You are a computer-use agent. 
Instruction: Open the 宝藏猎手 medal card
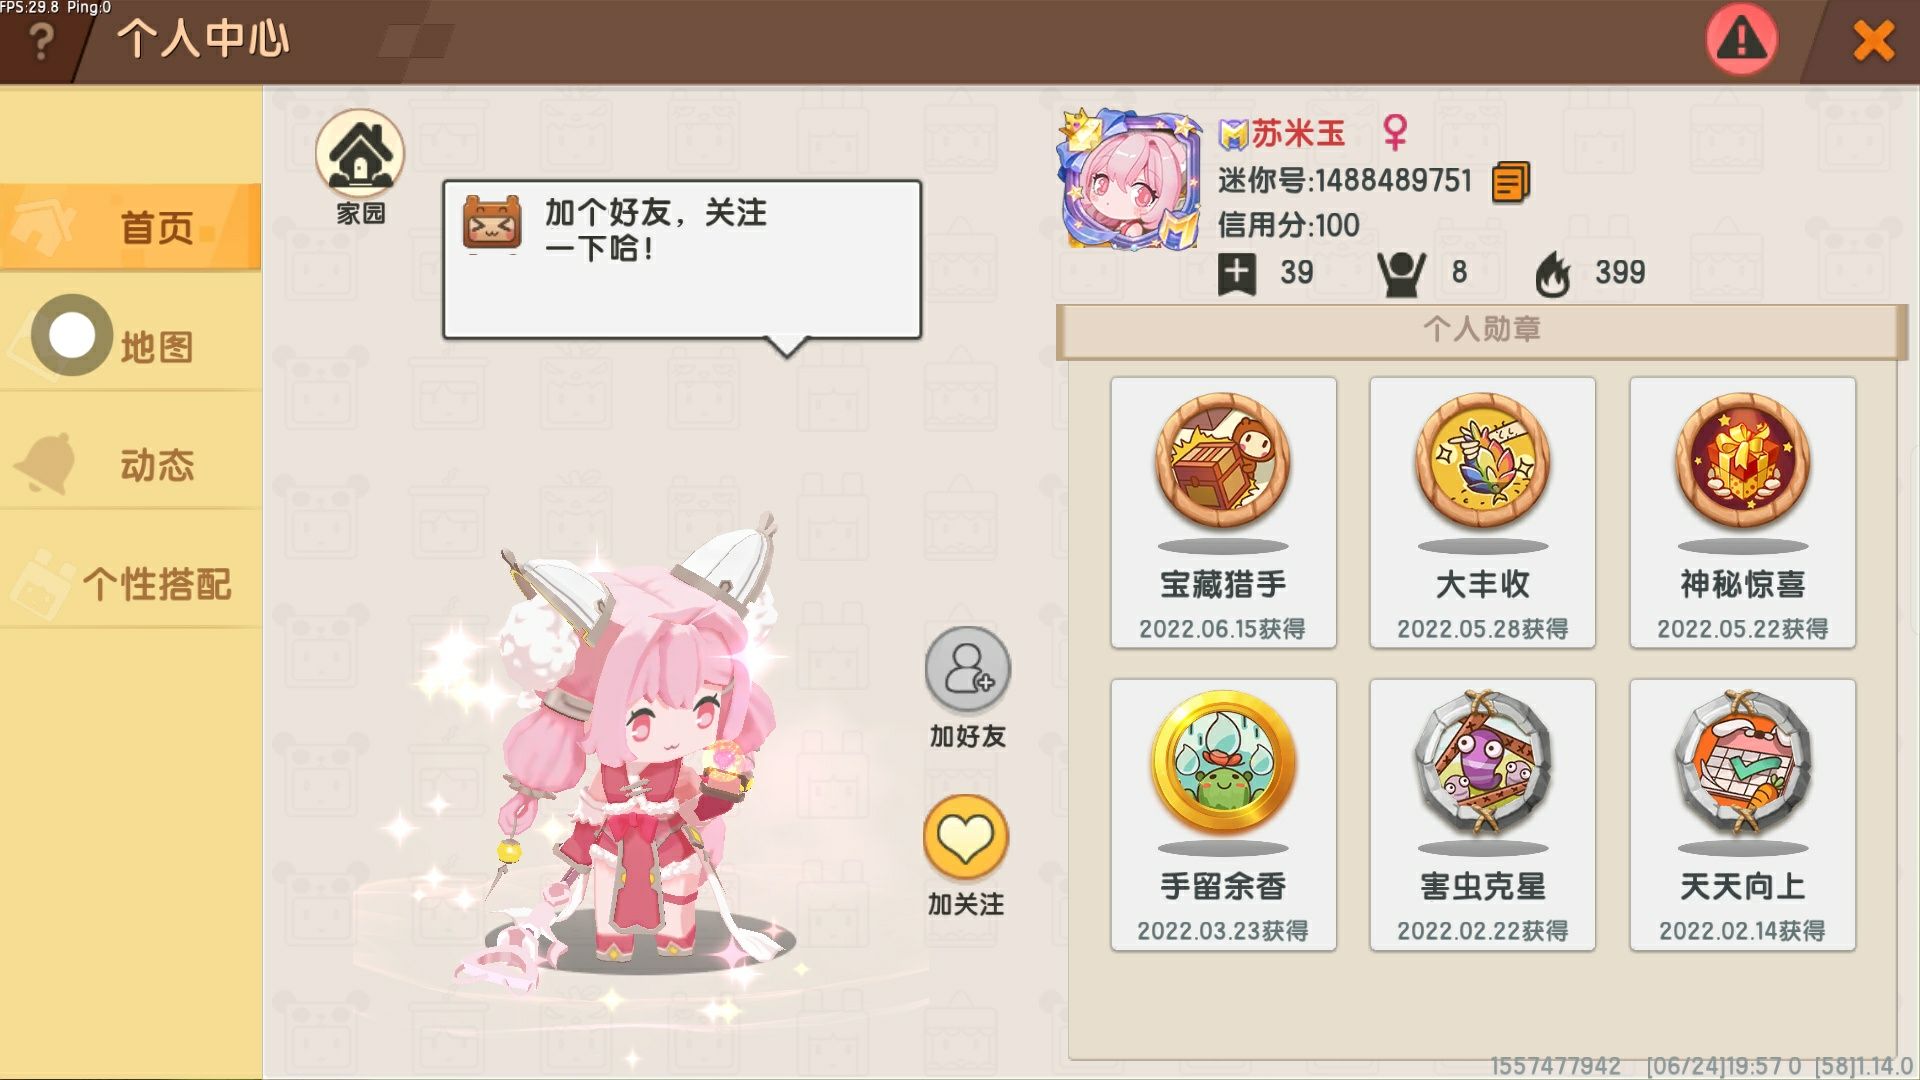(x=1223, y=512)
